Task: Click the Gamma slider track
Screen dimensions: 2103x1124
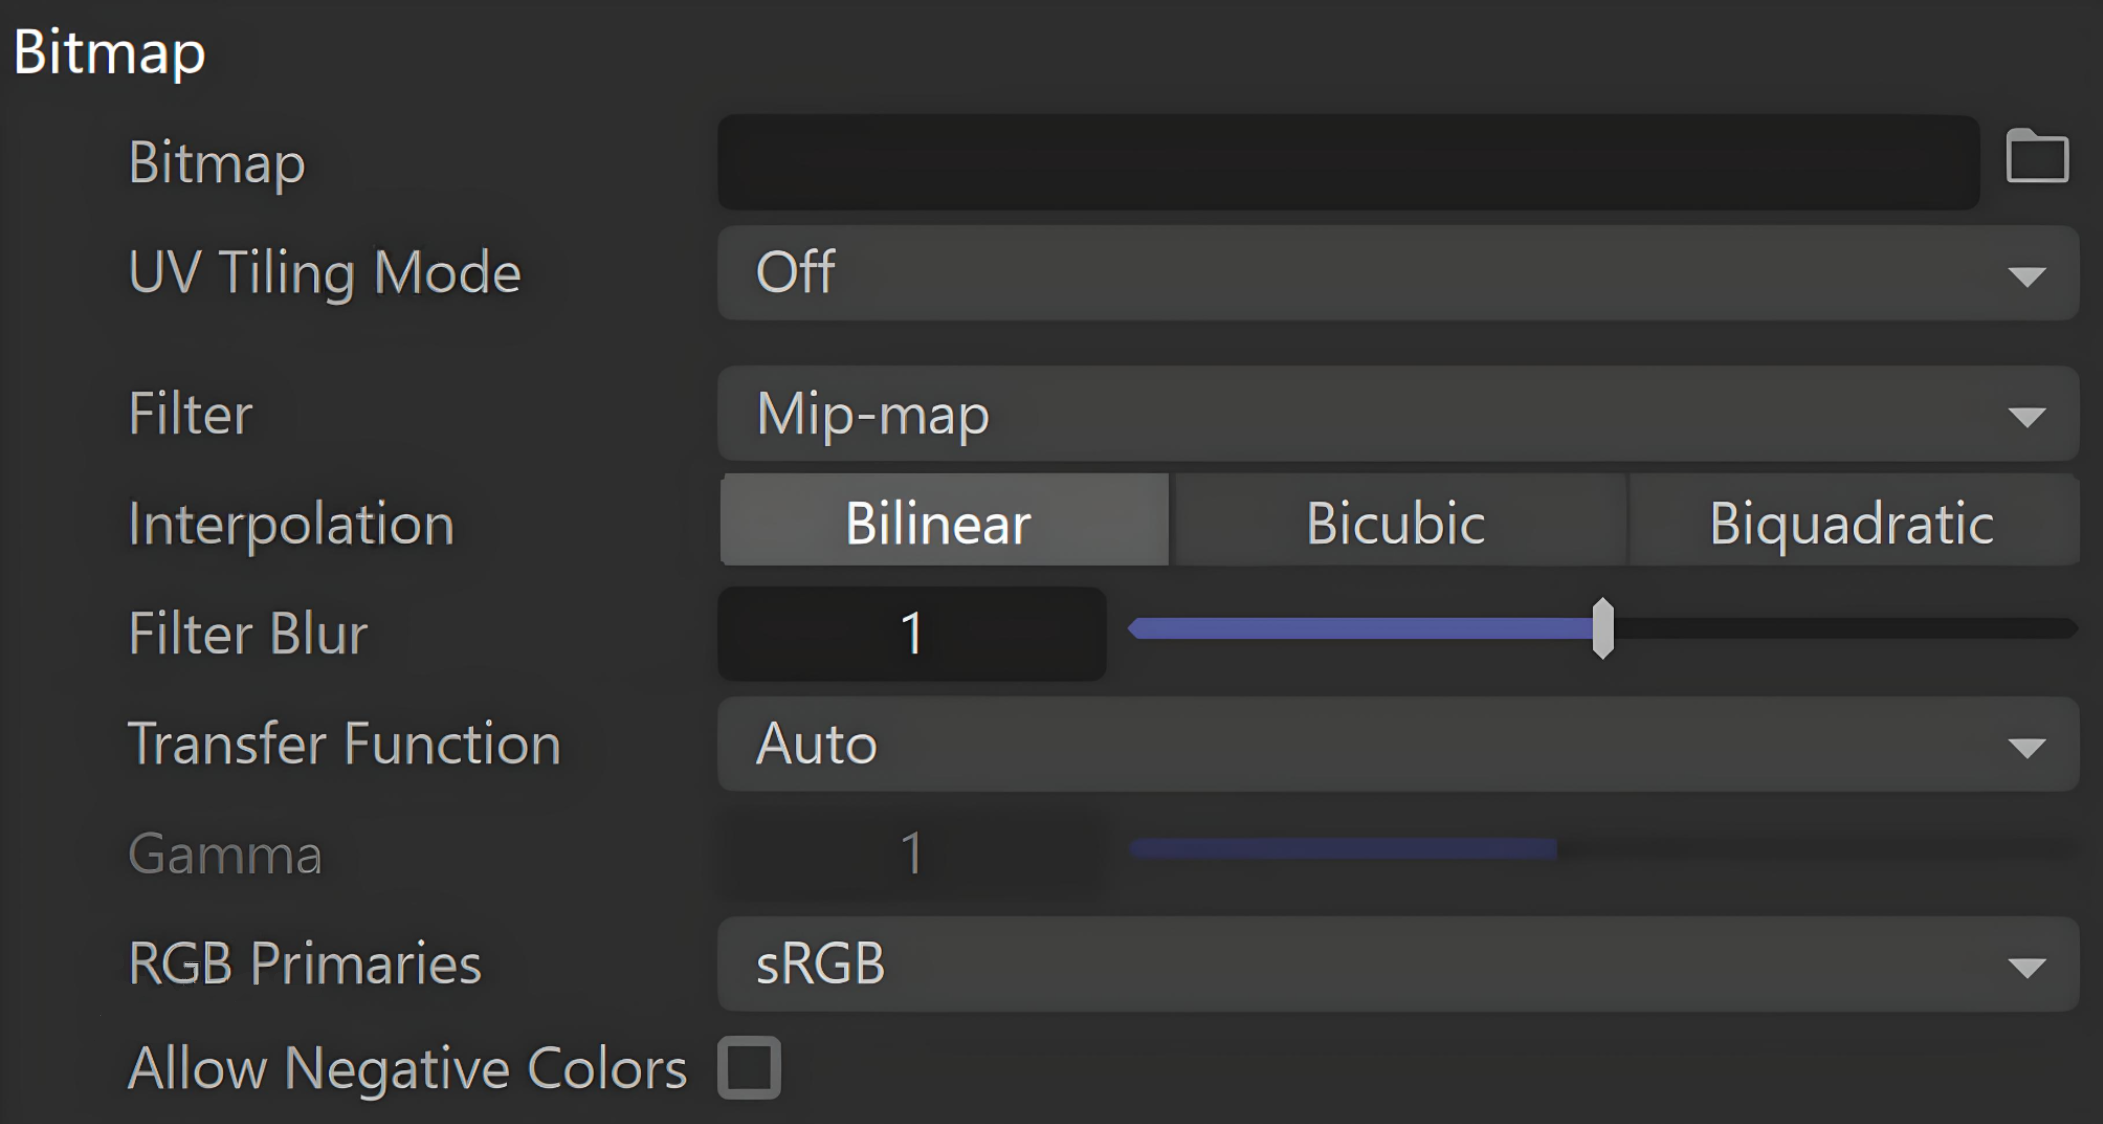Action: coord(1603,849)
